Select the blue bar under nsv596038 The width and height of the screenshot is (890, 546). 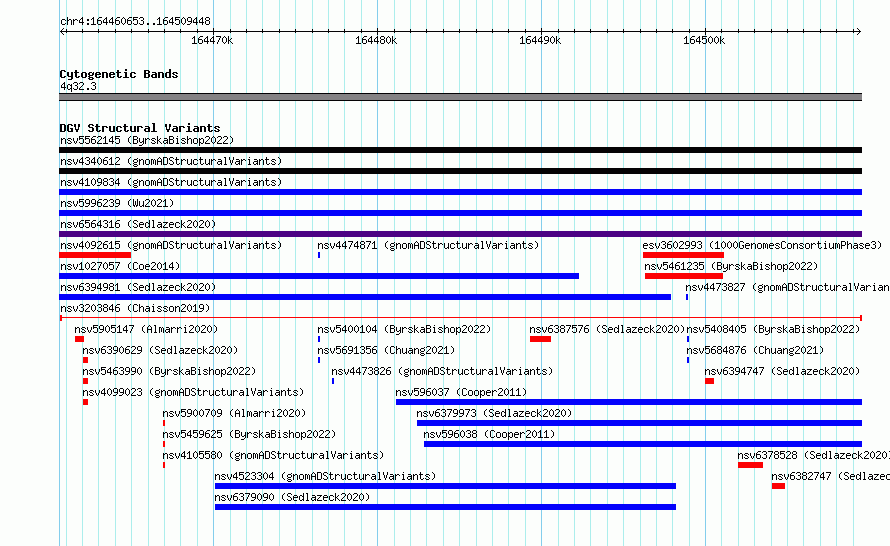coord(643,444)
